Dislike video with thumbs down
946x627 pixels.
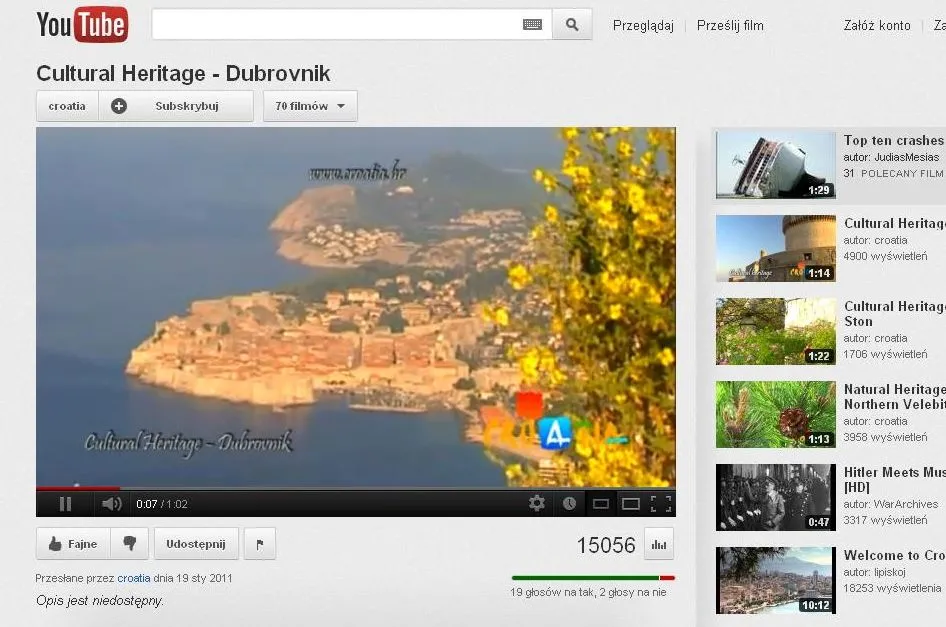(130, 544)
